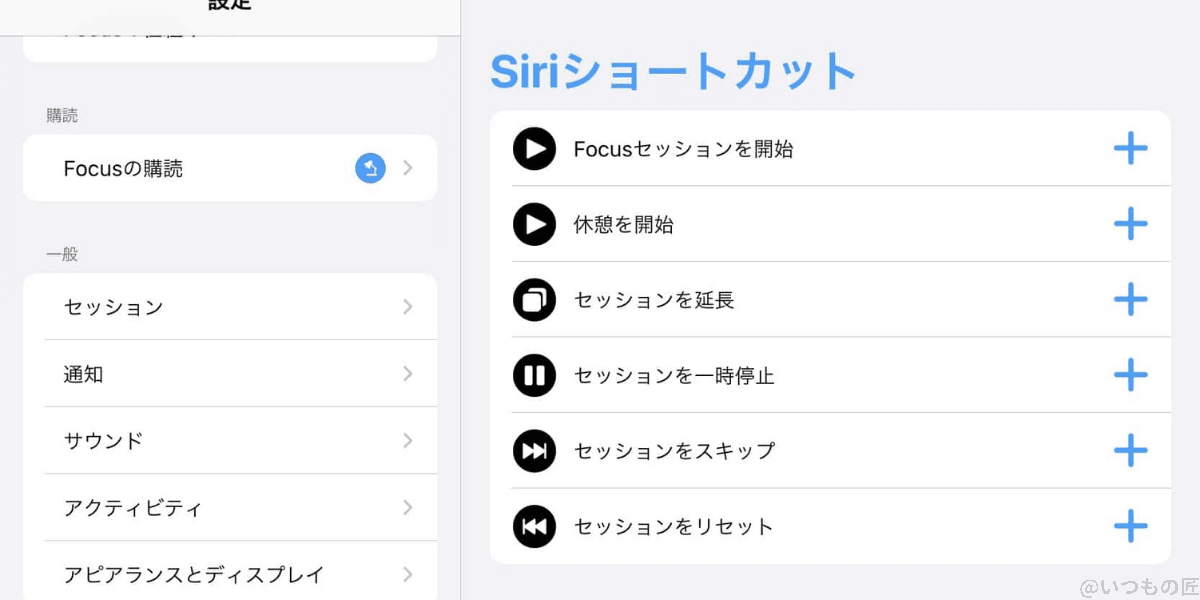Click the rewind icon beside セッションをリセット

[x=535, y=525]
